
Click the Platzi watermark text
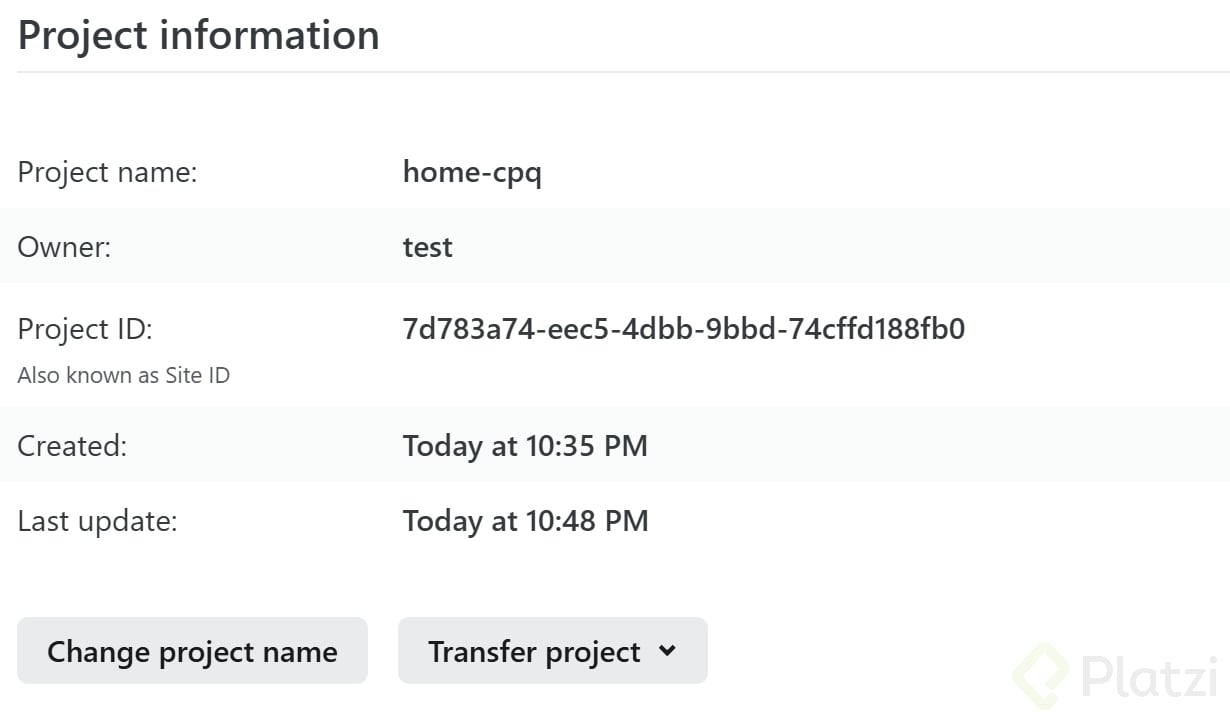pos(1148,677)
